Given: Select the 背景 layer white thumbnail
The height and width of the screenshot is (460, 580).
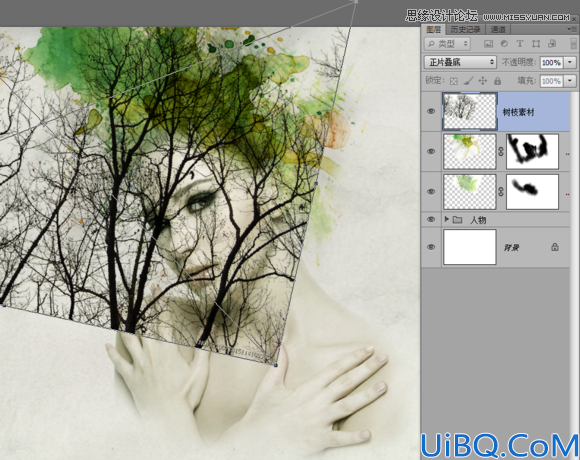Looking at the screenshot, I should tap(470, 247).
